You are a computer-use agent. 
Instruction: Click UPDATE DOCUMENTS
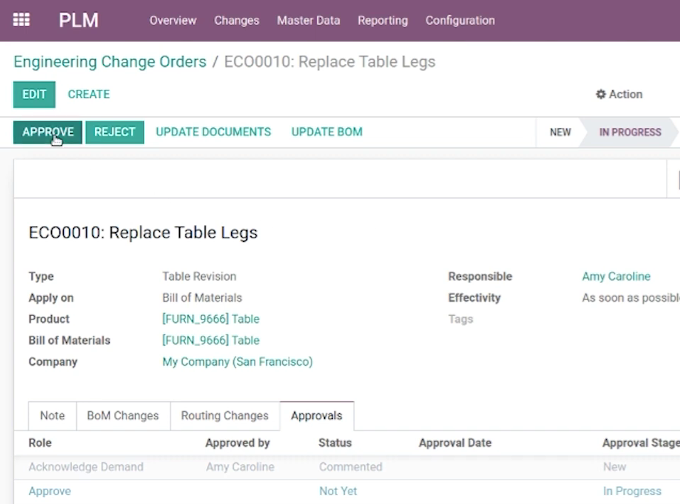(213, 132)
